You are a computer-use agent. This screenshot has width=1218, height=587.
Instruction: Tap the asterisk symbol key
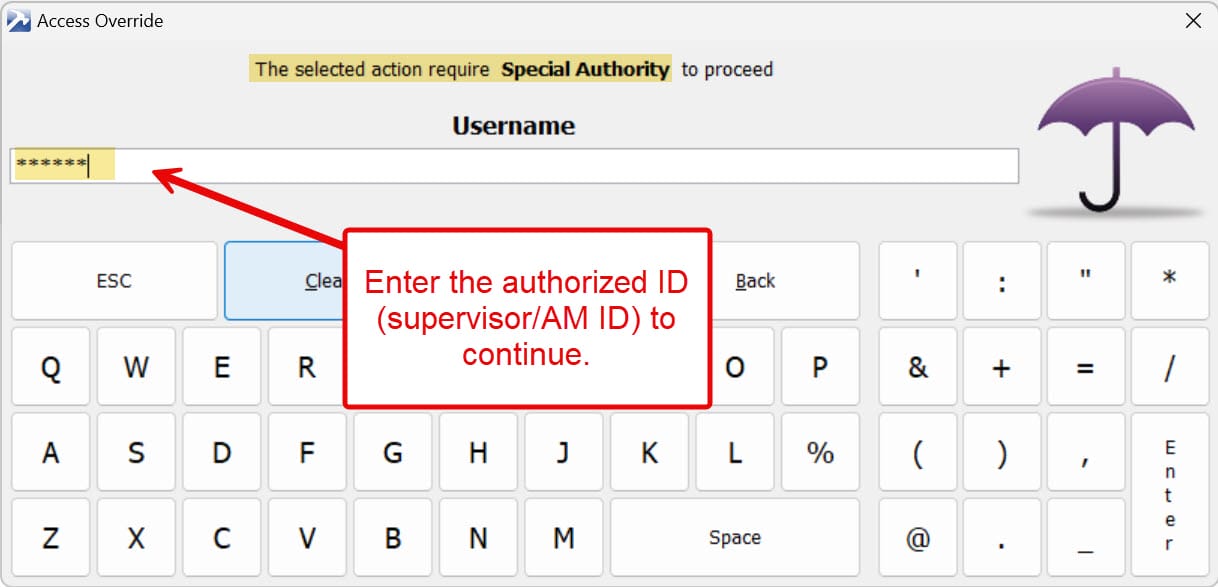click(1169, 281)
